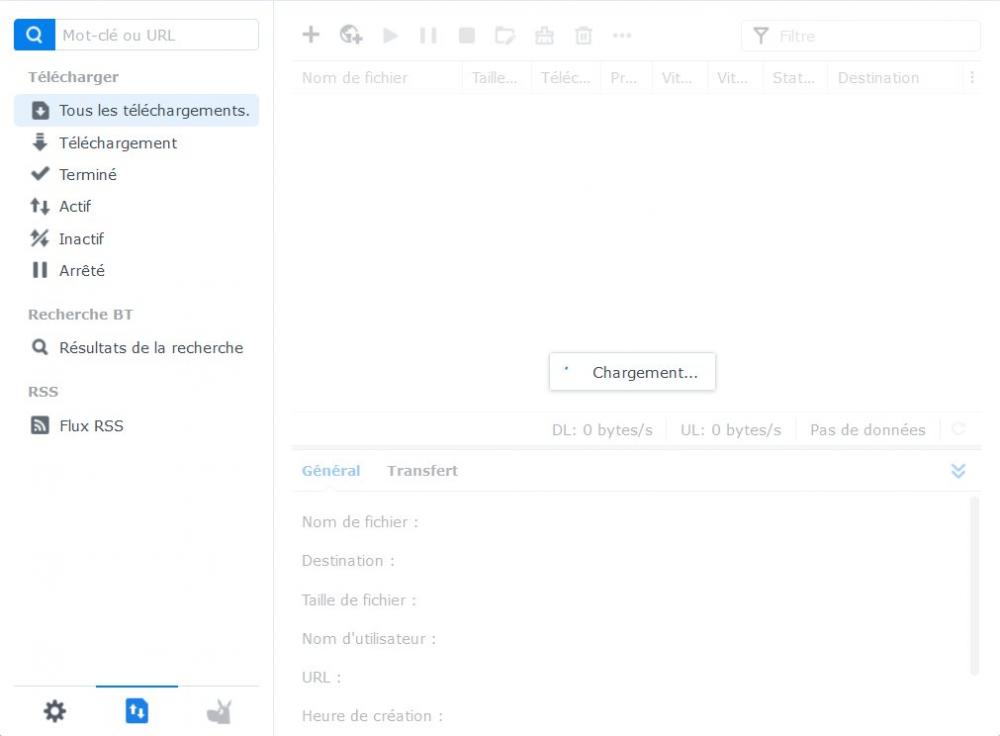Pause the task with the pause icon
1000x736 pixels.
(x=428, y=35)
